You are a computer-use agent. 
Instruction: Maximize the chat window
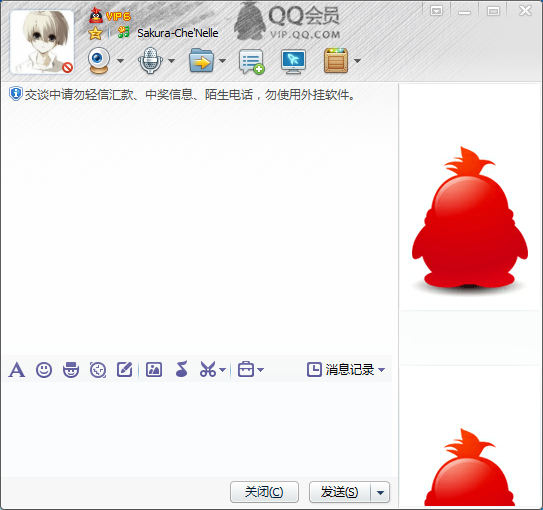(x=493, y=11)
